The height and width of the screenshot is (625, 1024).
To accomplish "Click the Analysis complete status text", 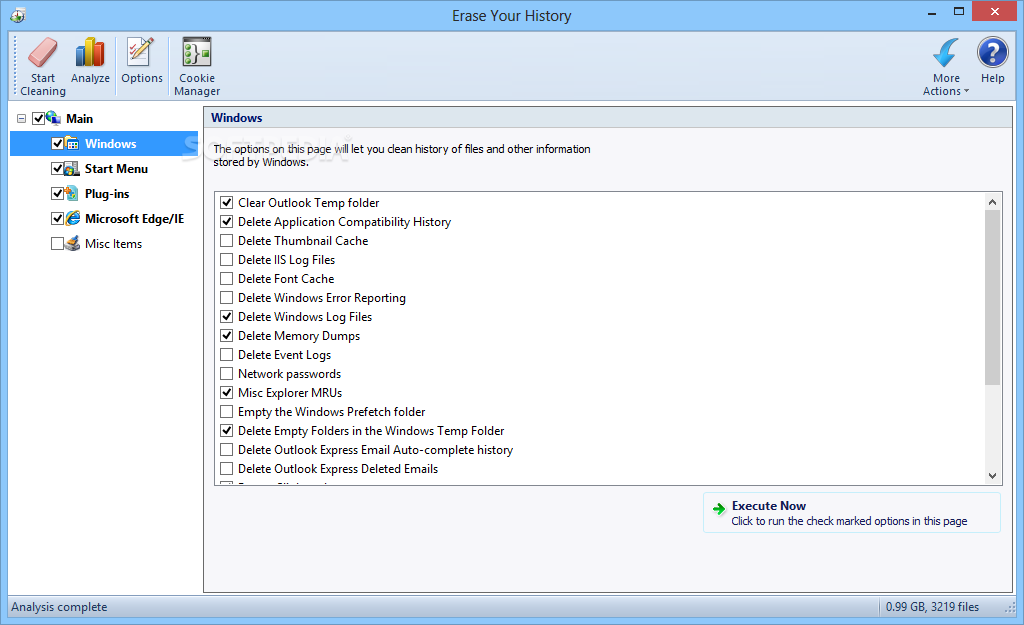I will pos(59,607).
